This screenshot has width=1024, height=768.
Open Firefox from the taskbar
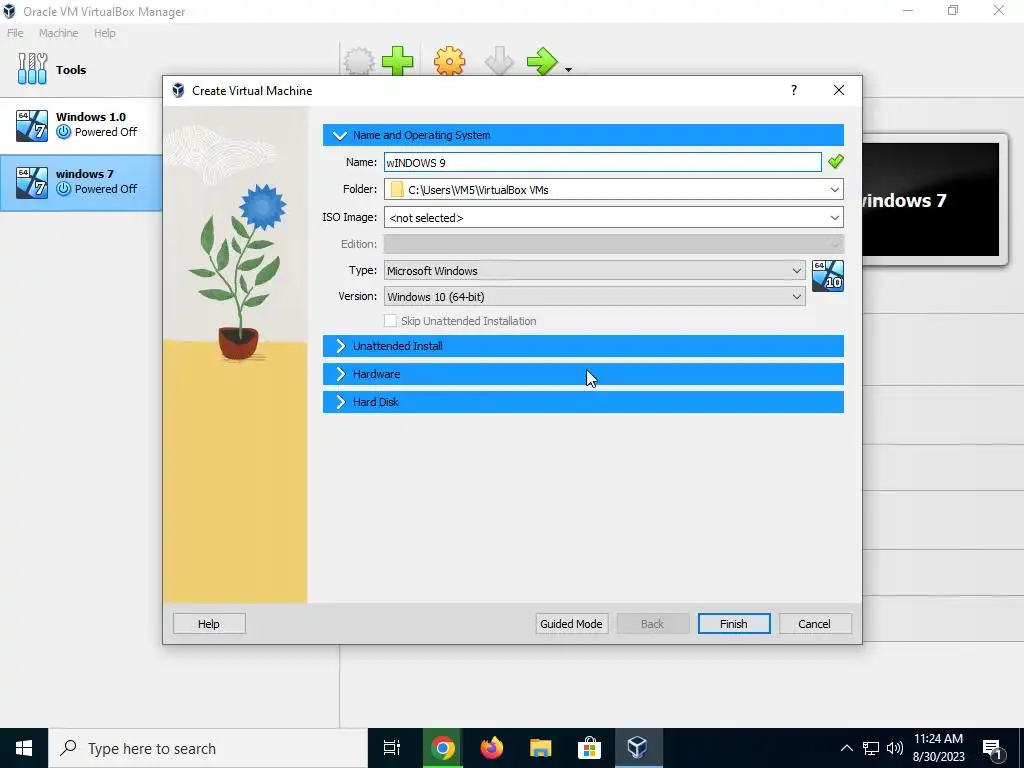coord(492,748)
